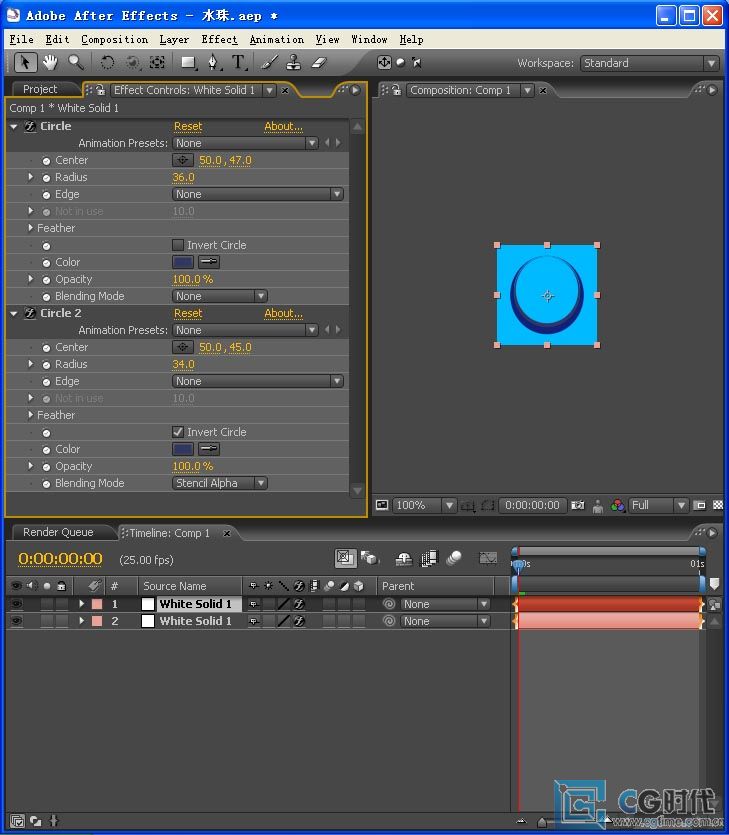Open About for Circle effect
The height and width of the screenshot is (835, 729).
click(283, 126)
